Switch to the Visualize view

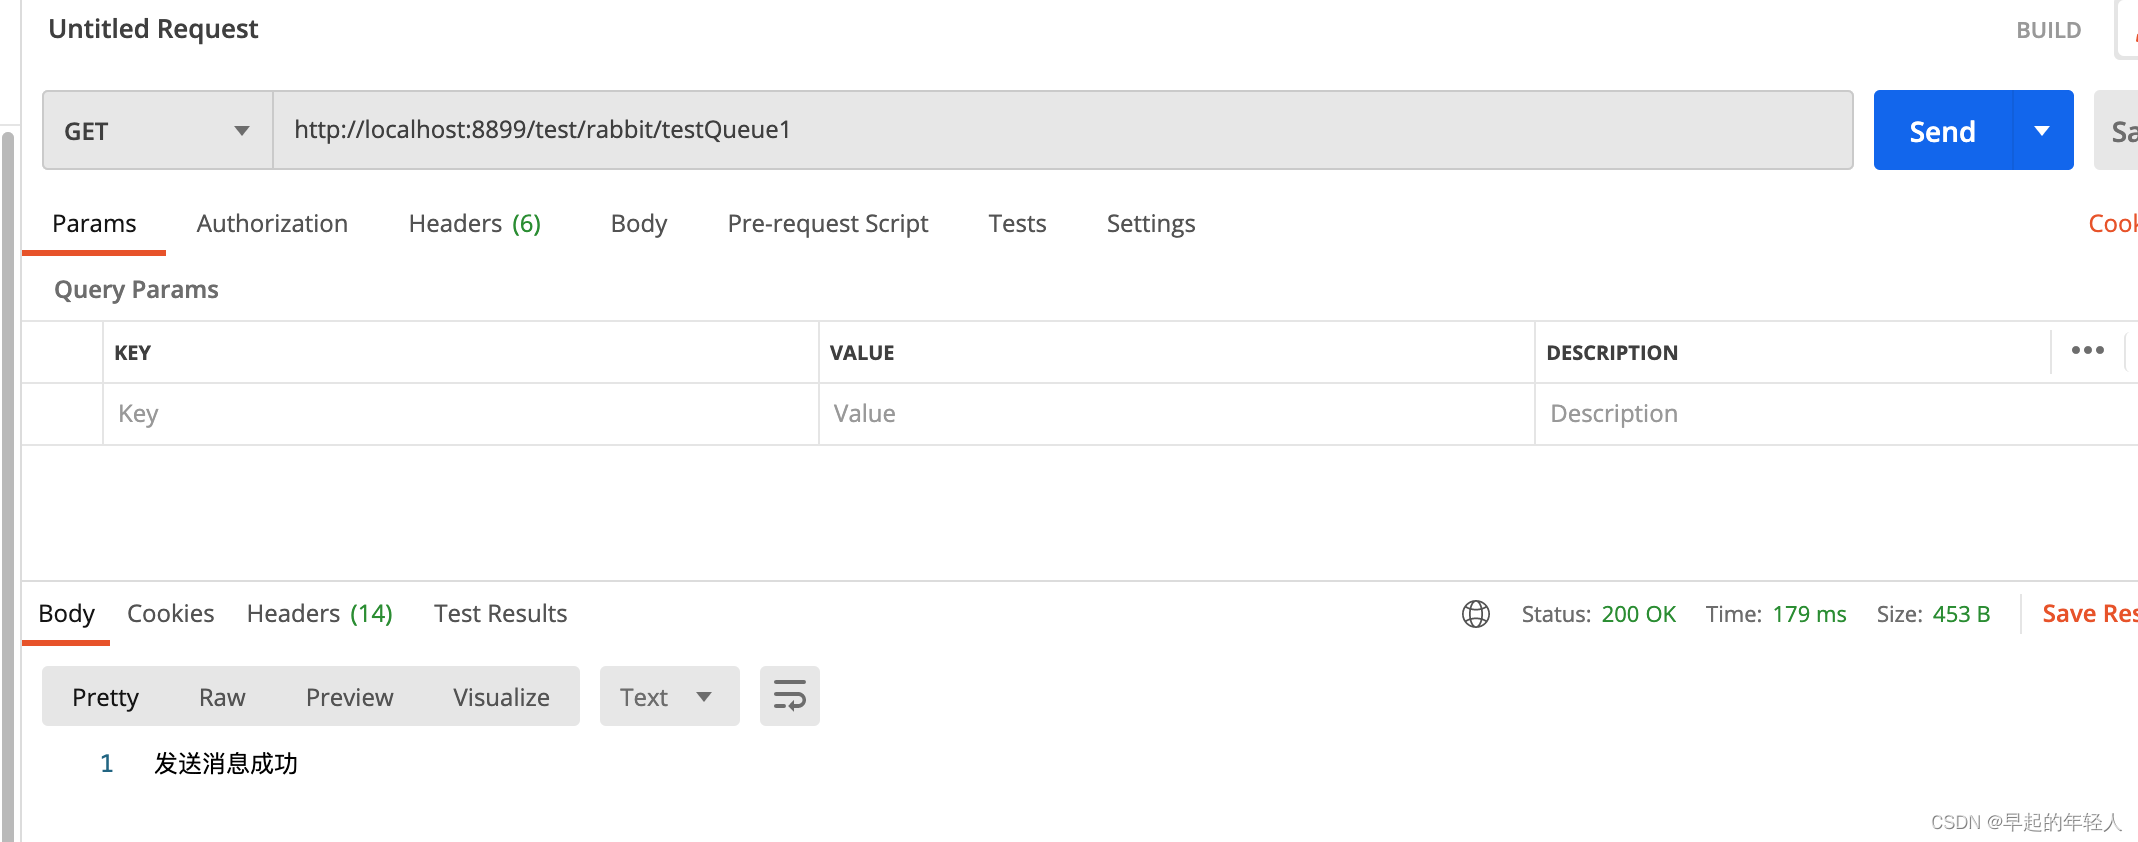[501, 697]
